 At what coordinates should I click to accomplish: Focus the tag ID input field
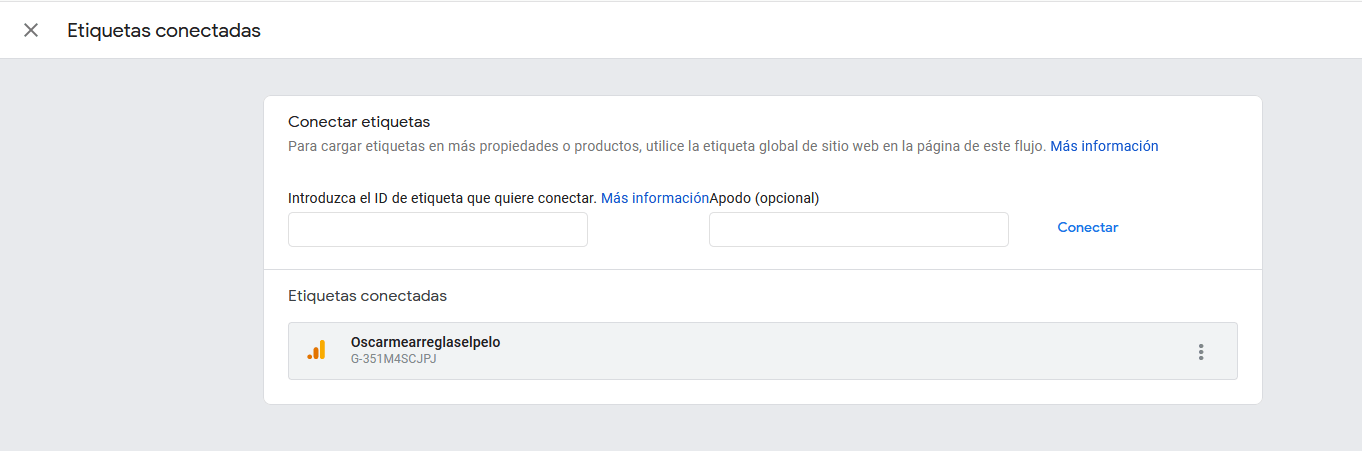pos(438,229)
